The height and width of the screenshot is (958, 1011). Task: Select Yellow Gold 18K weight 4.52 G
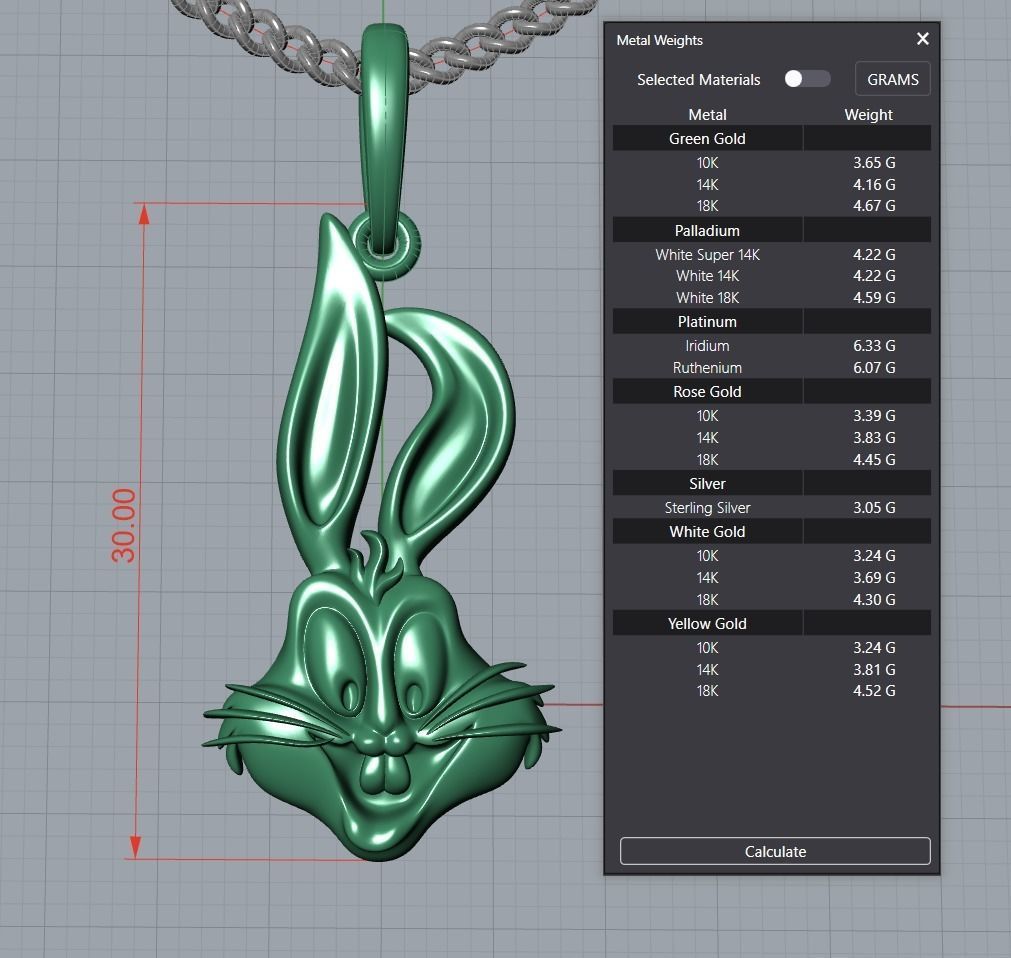(x=874, y=690)
